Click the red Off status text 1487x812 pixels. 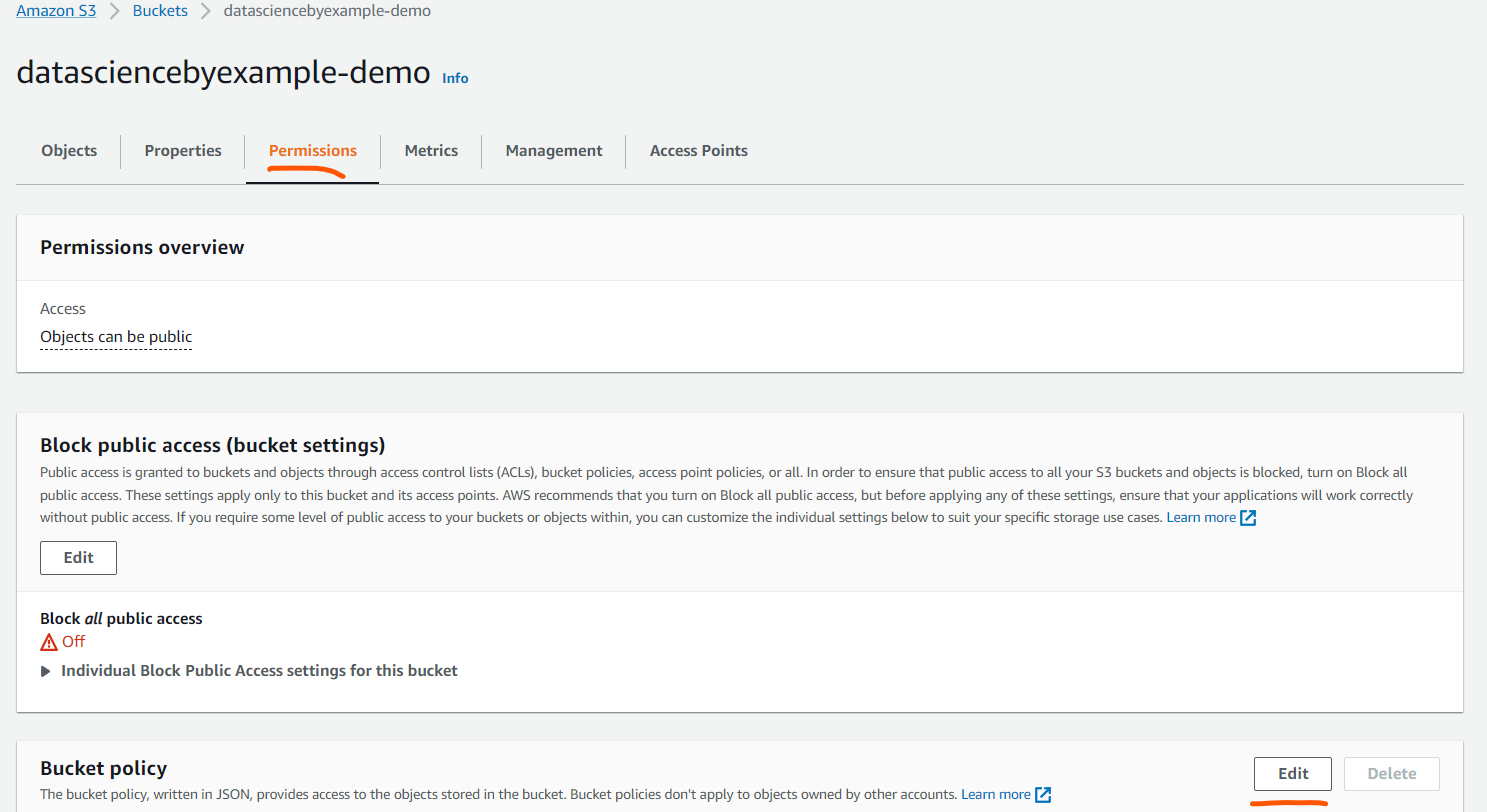coord(73,642)
